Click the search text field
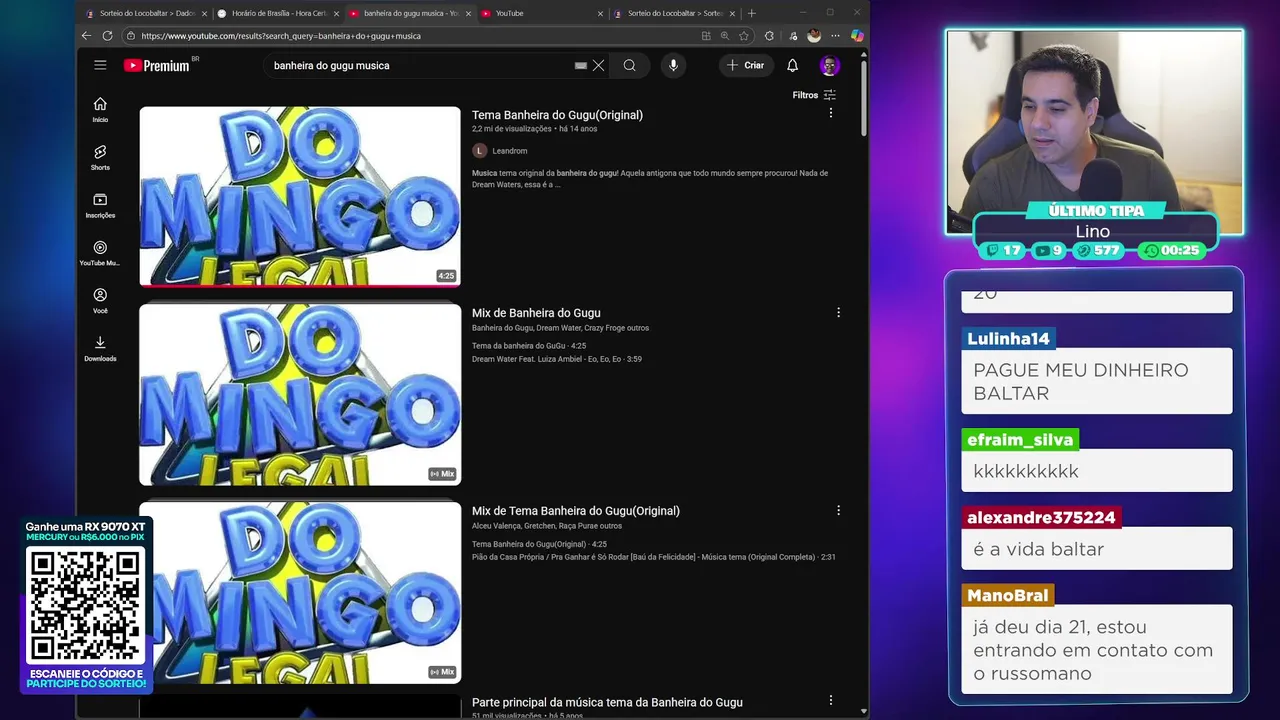This screenshot has width=1280, height=720. tap(420, 65)
